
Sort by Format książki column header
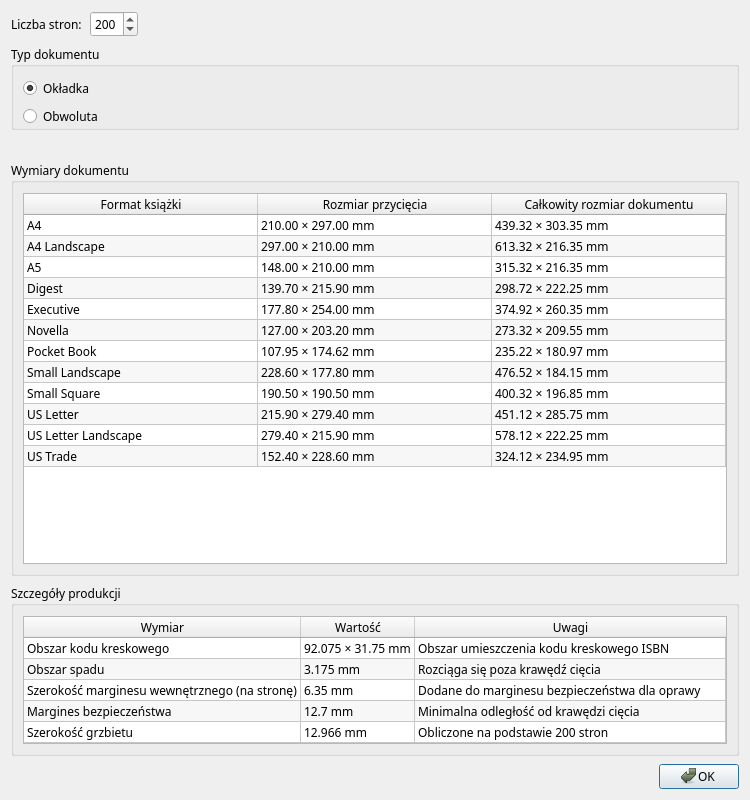tap(140, 204)
